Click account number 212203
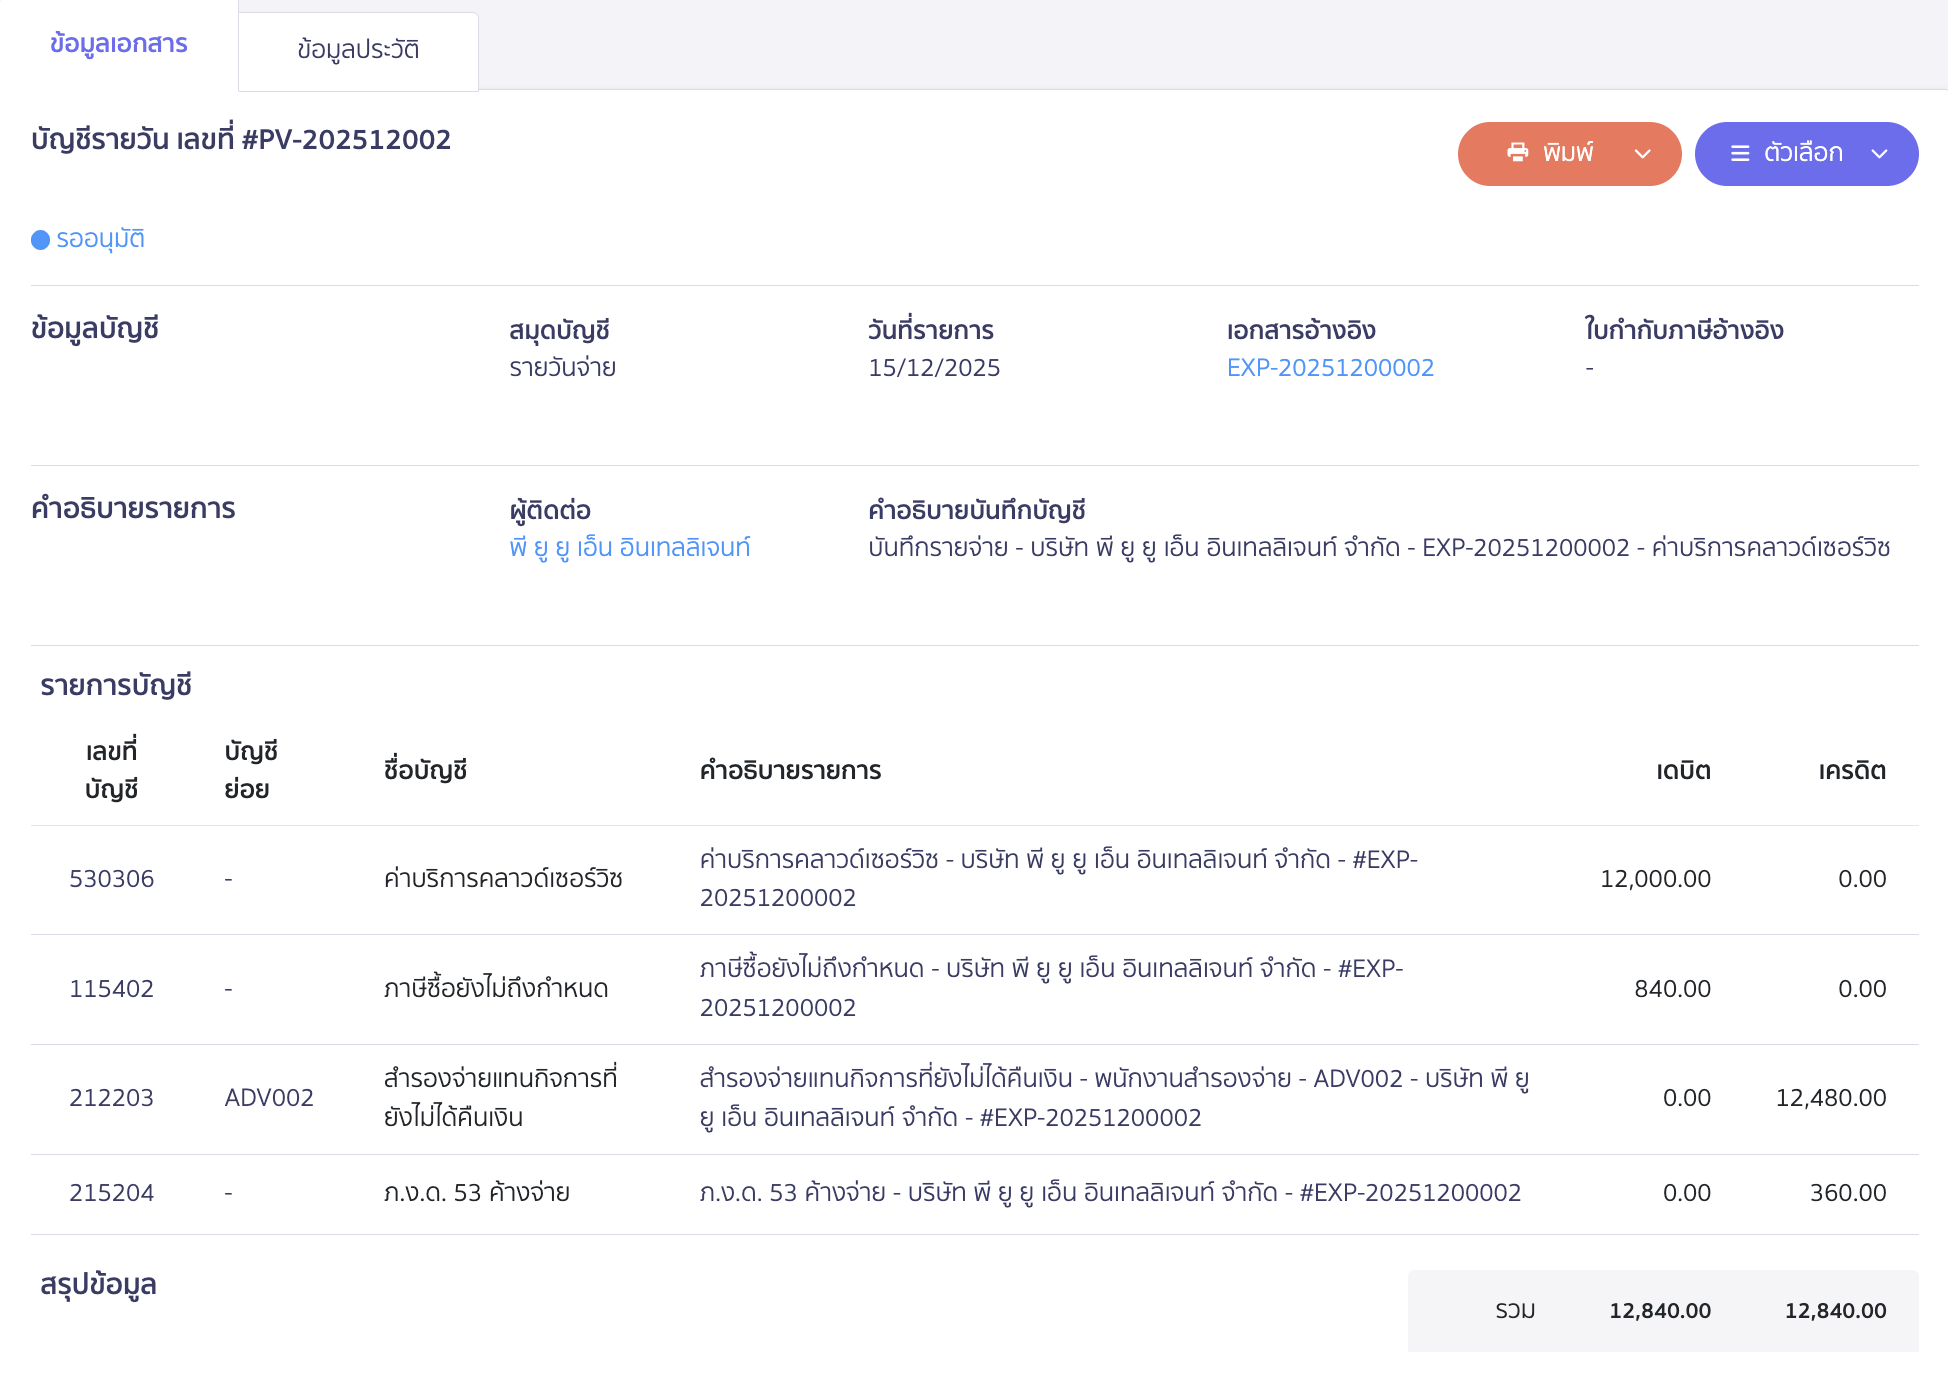 (x=112, y=1098)
